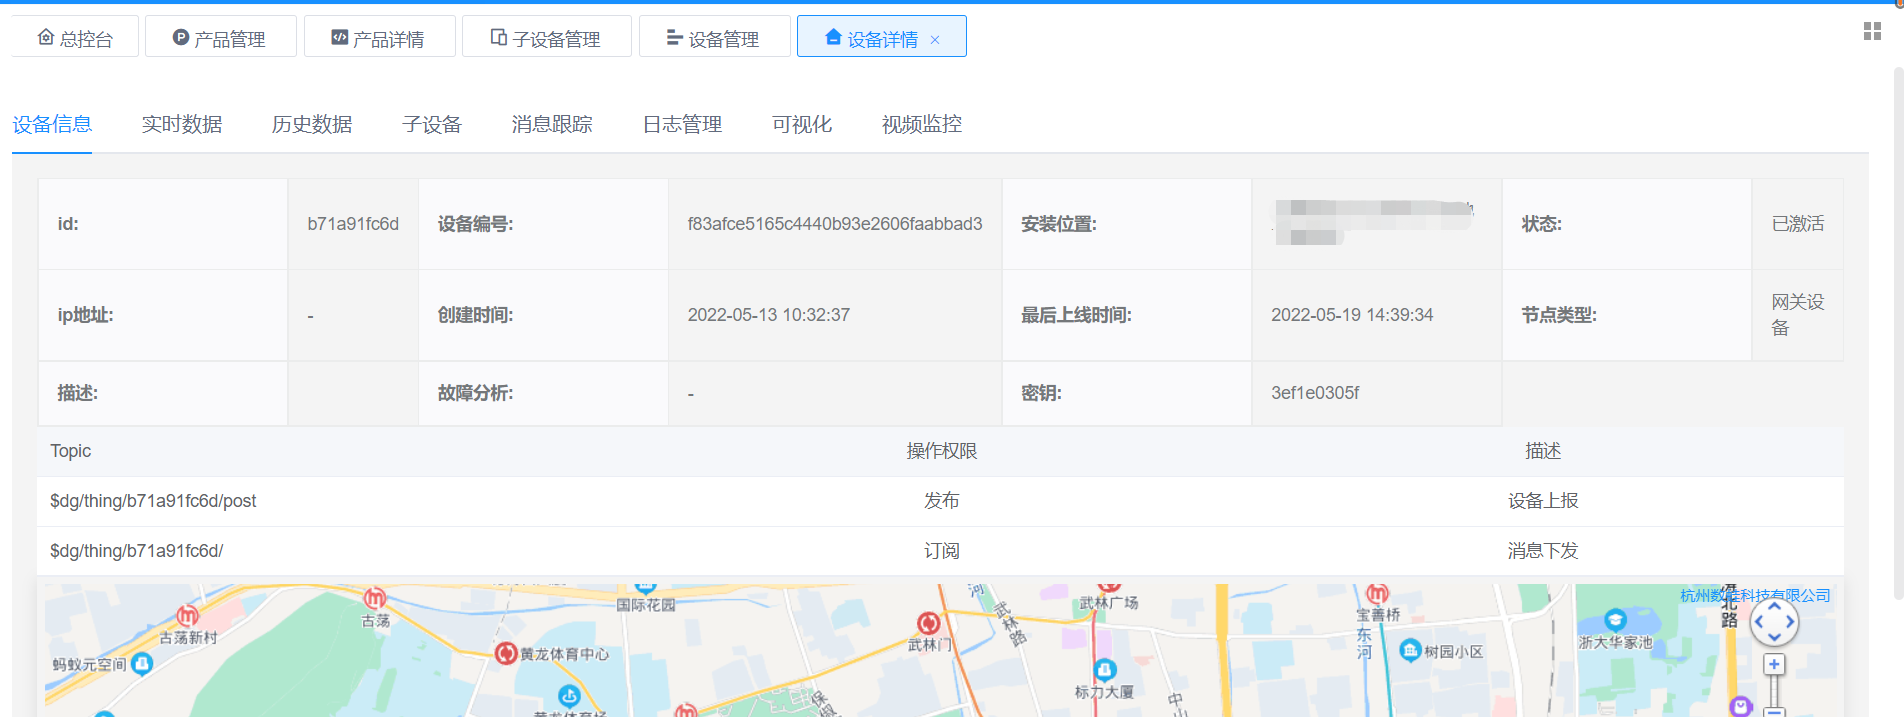
Task: Click the 订阅 permission cell
Action: pyautogui.click(x=941, y=551)
